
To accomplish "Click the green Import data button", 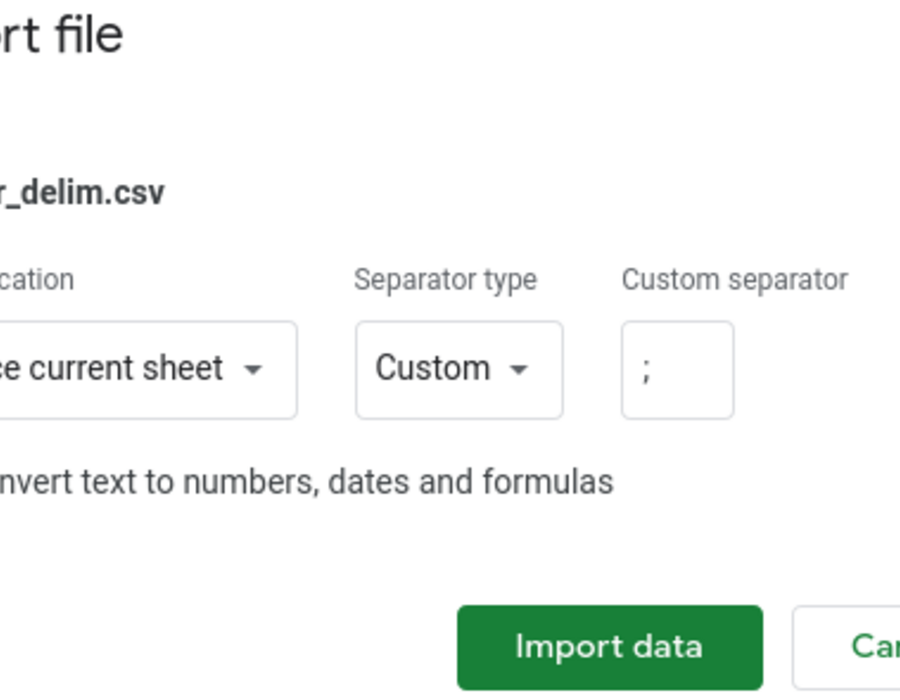I will pyautogui.click(x=610, y=647).
